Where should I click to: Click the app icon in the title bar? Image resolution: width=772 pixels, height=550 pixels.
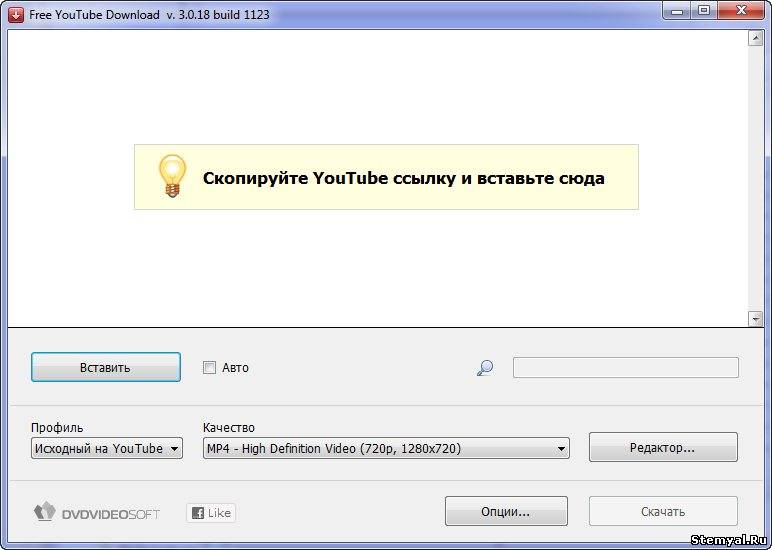tap(16, 14)
